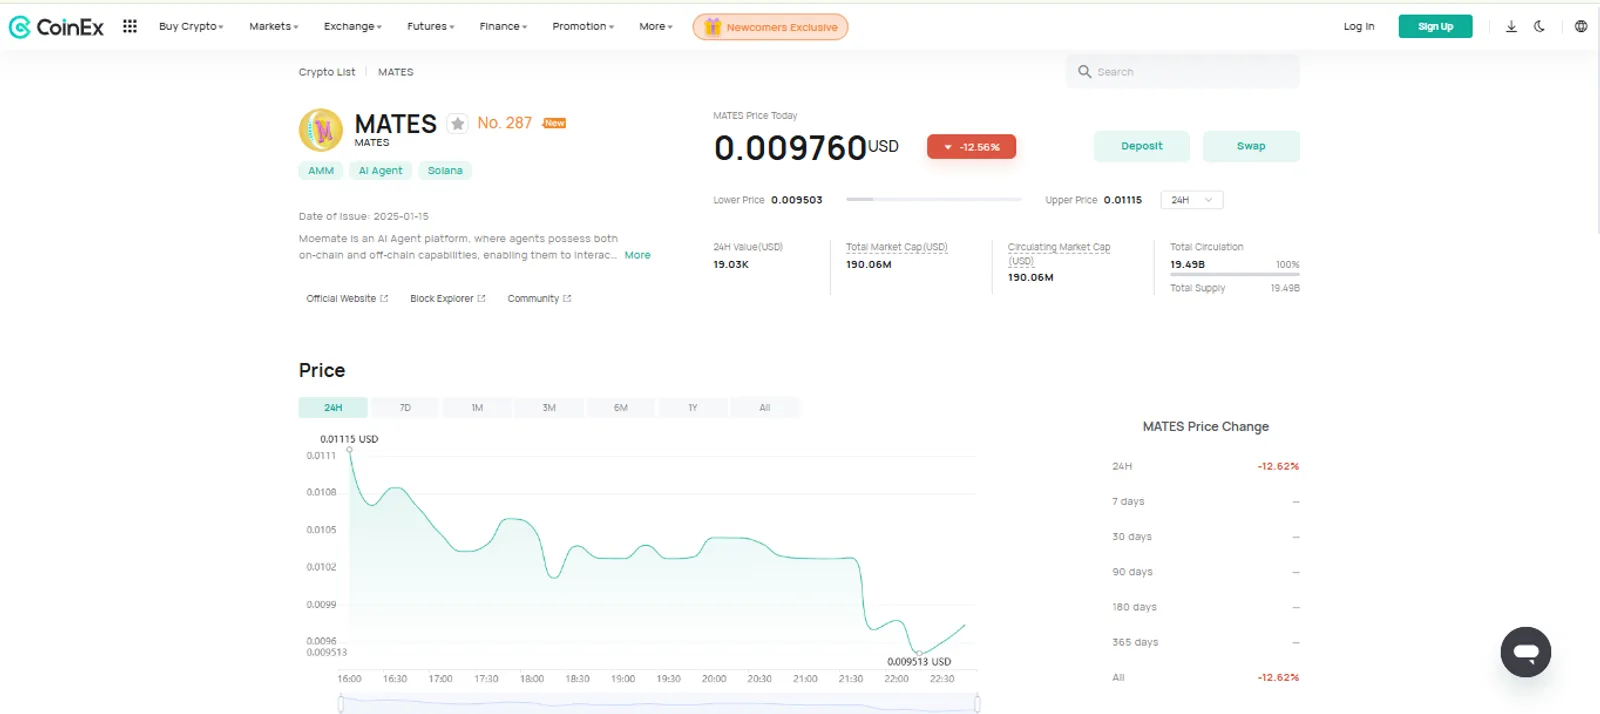
Task: Click the search magnifier icon
Action: 1084,72
